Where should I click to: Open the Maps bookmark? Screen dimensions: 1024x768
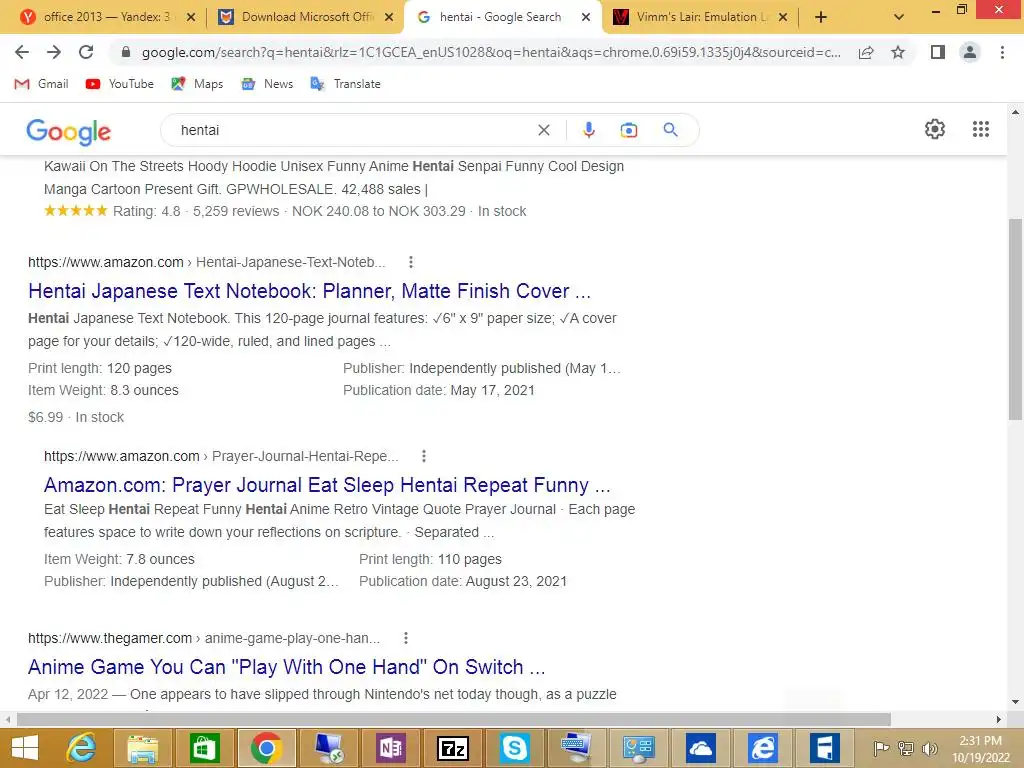197,84
